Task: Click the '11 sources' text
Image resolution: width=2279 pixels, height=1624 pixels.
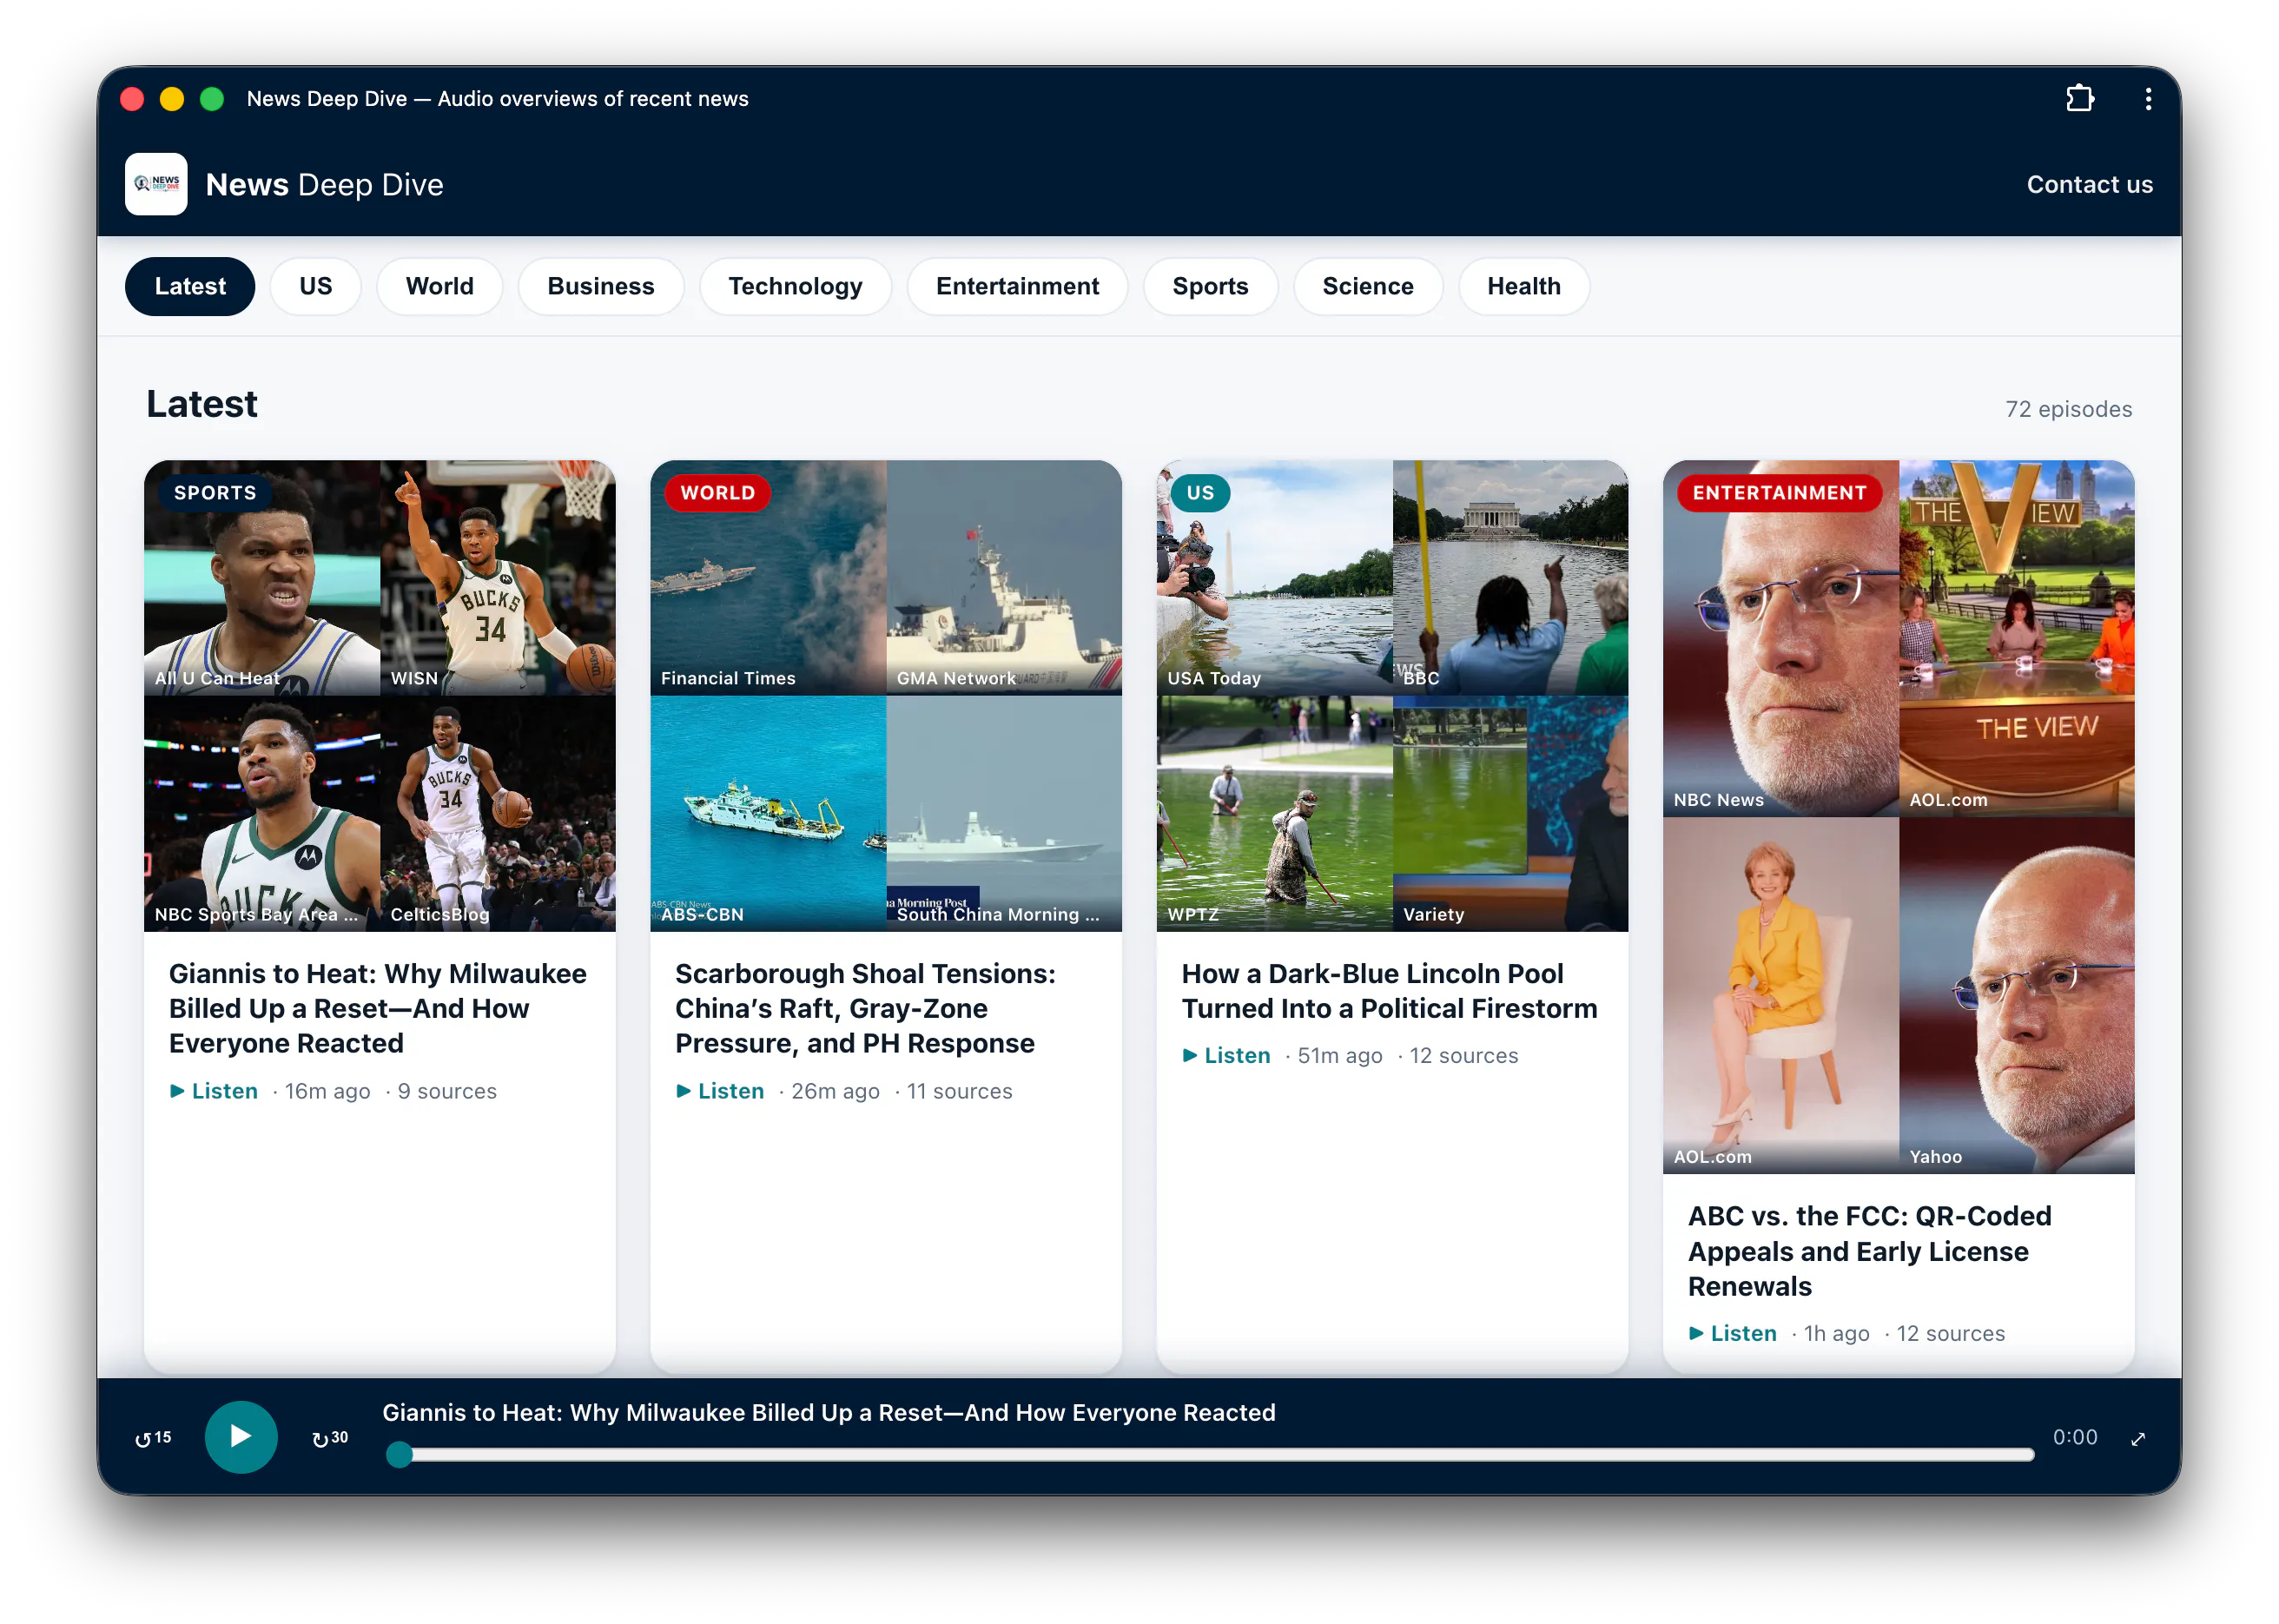Action: pos(959,1091)
